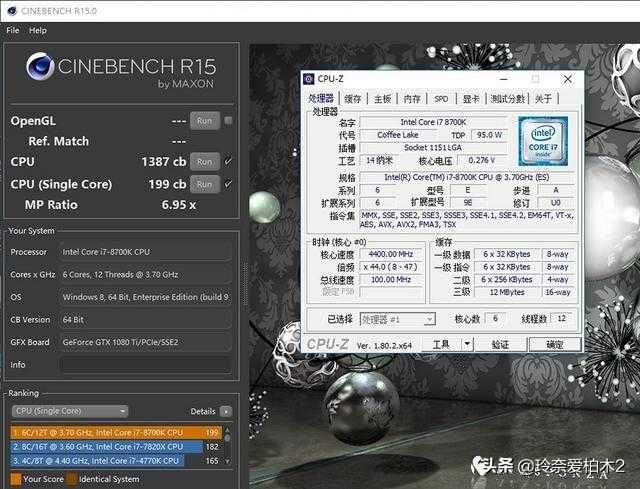Open the File menu
This screenshot has width=640, height=489.
[13, 30]
